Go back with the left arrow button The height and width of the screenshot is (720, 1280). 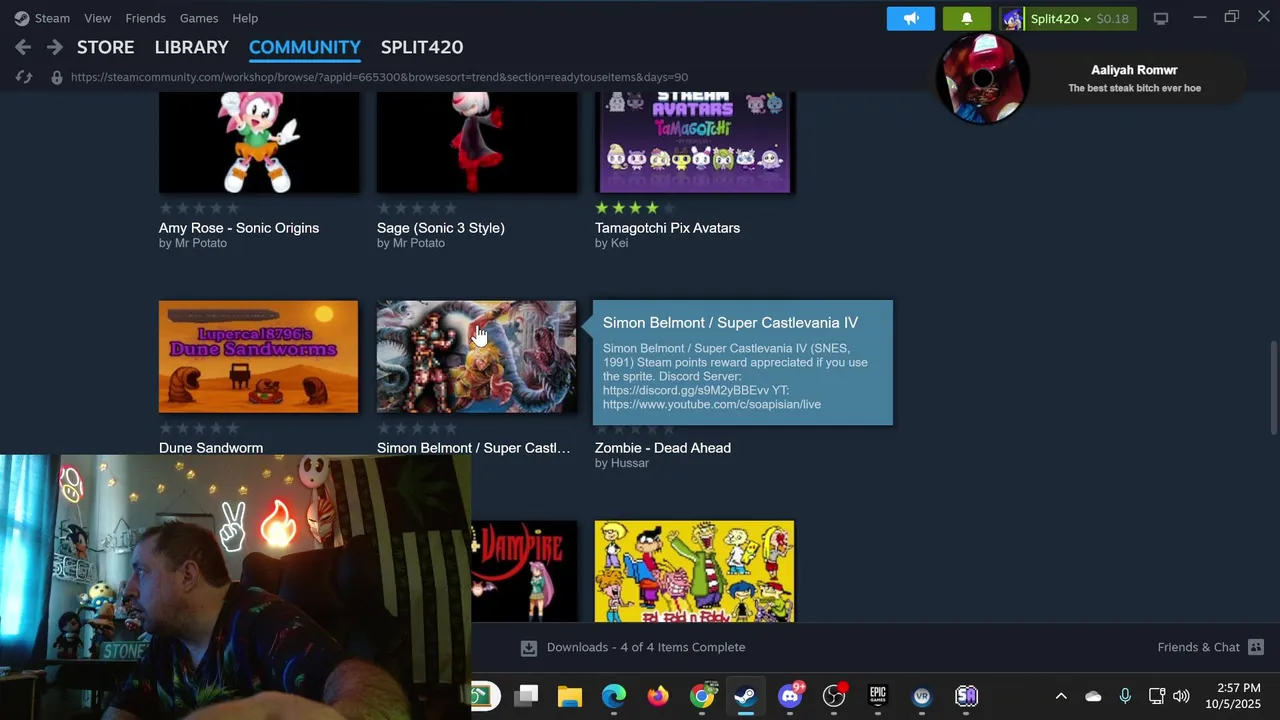pyautogui.click(x=23, y=47)
